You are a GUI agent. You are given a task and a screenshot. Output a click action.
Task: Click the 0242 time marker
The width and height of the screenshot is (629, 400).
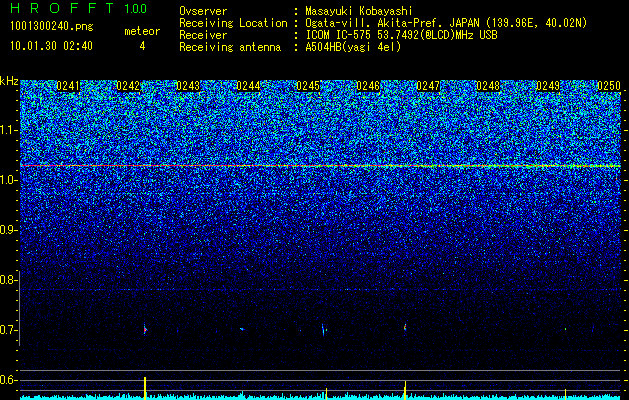128,86
